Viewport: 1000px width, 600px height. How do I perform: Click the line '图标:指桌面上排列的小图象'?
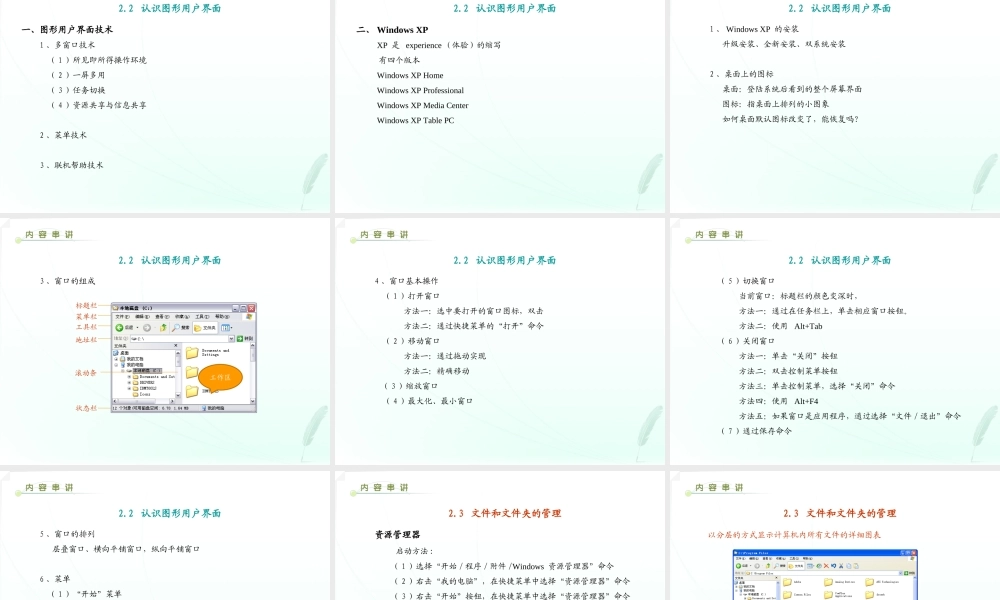(776, 104)
